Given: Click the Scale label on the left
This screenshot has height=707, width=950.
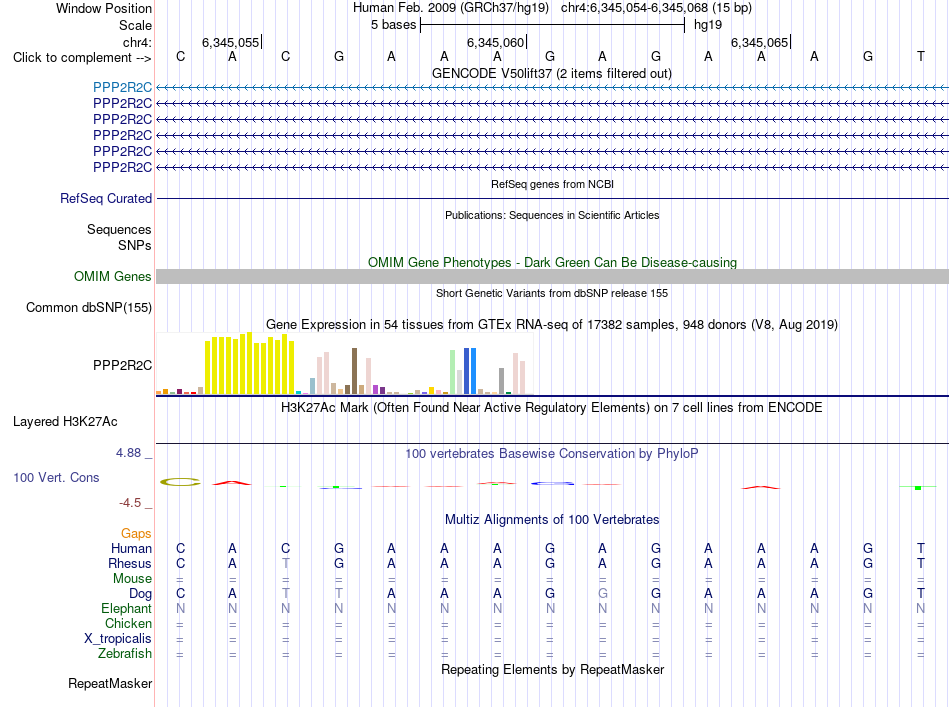Looking at the screenshot, I should [136, 25].
